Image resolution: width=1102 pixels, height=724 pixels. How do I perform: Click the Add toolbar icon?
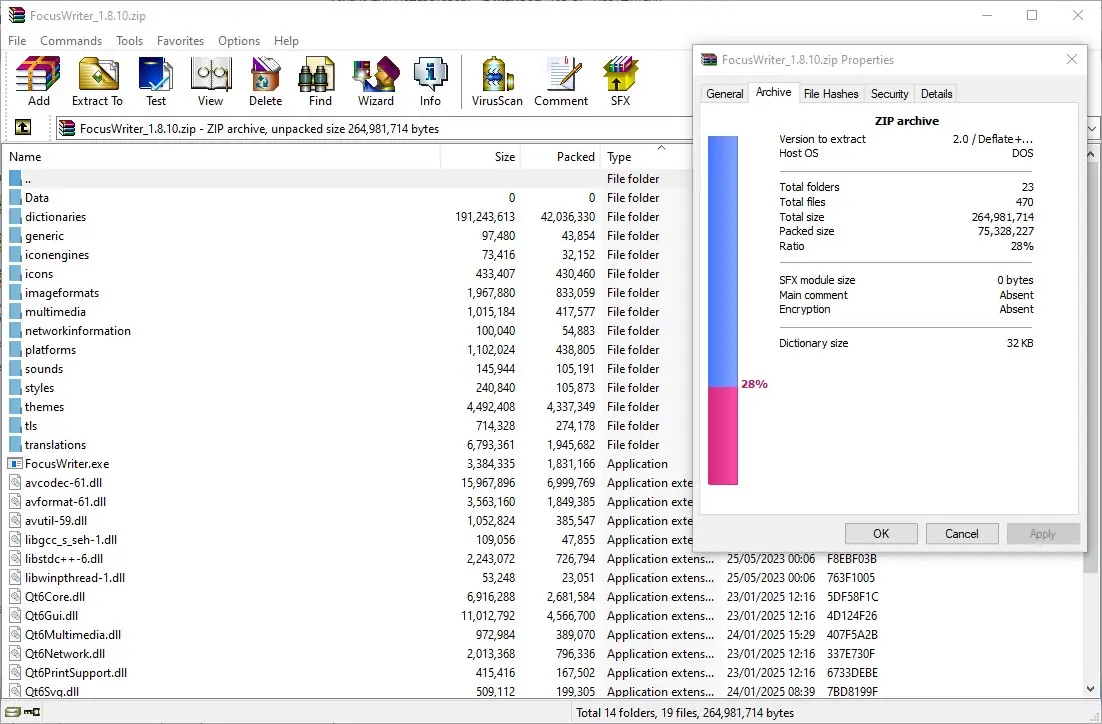coord(38,82)
